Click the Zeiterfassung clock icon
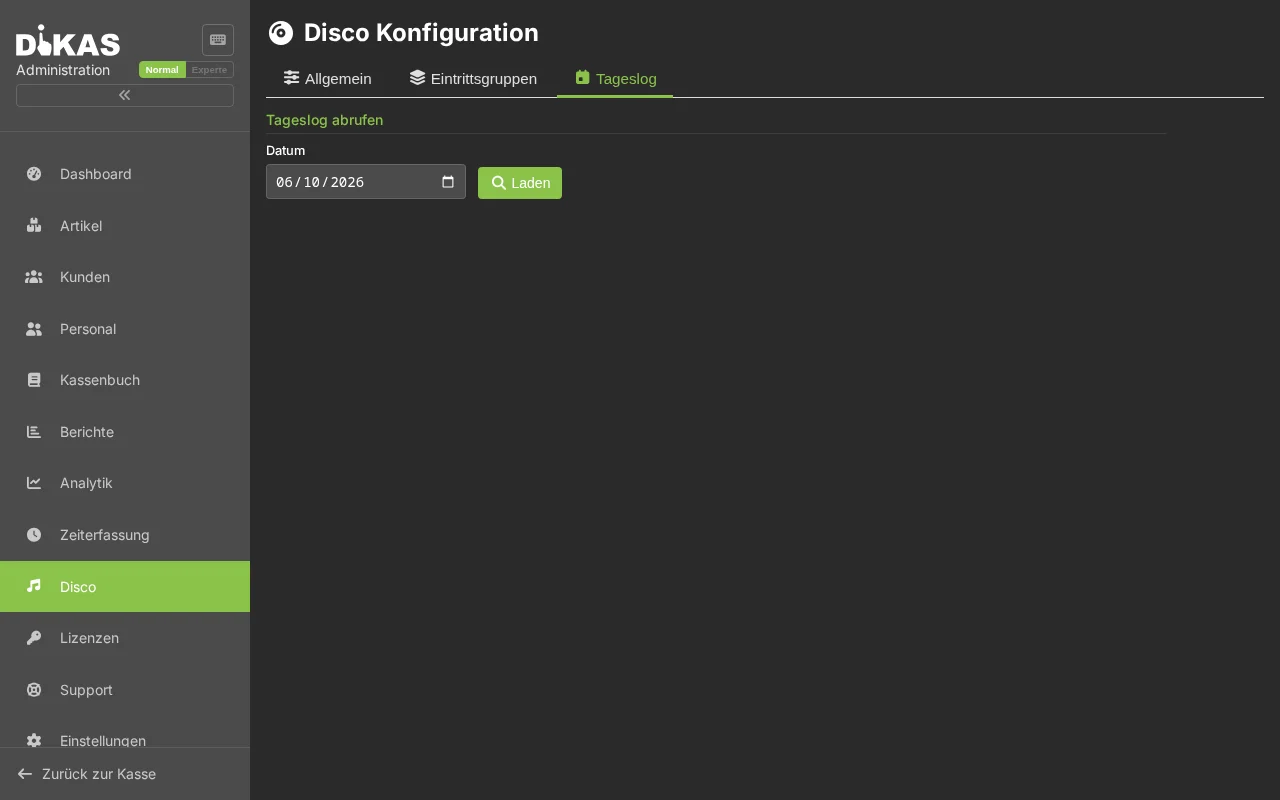1280x800 pixels. tap(34, 535)
